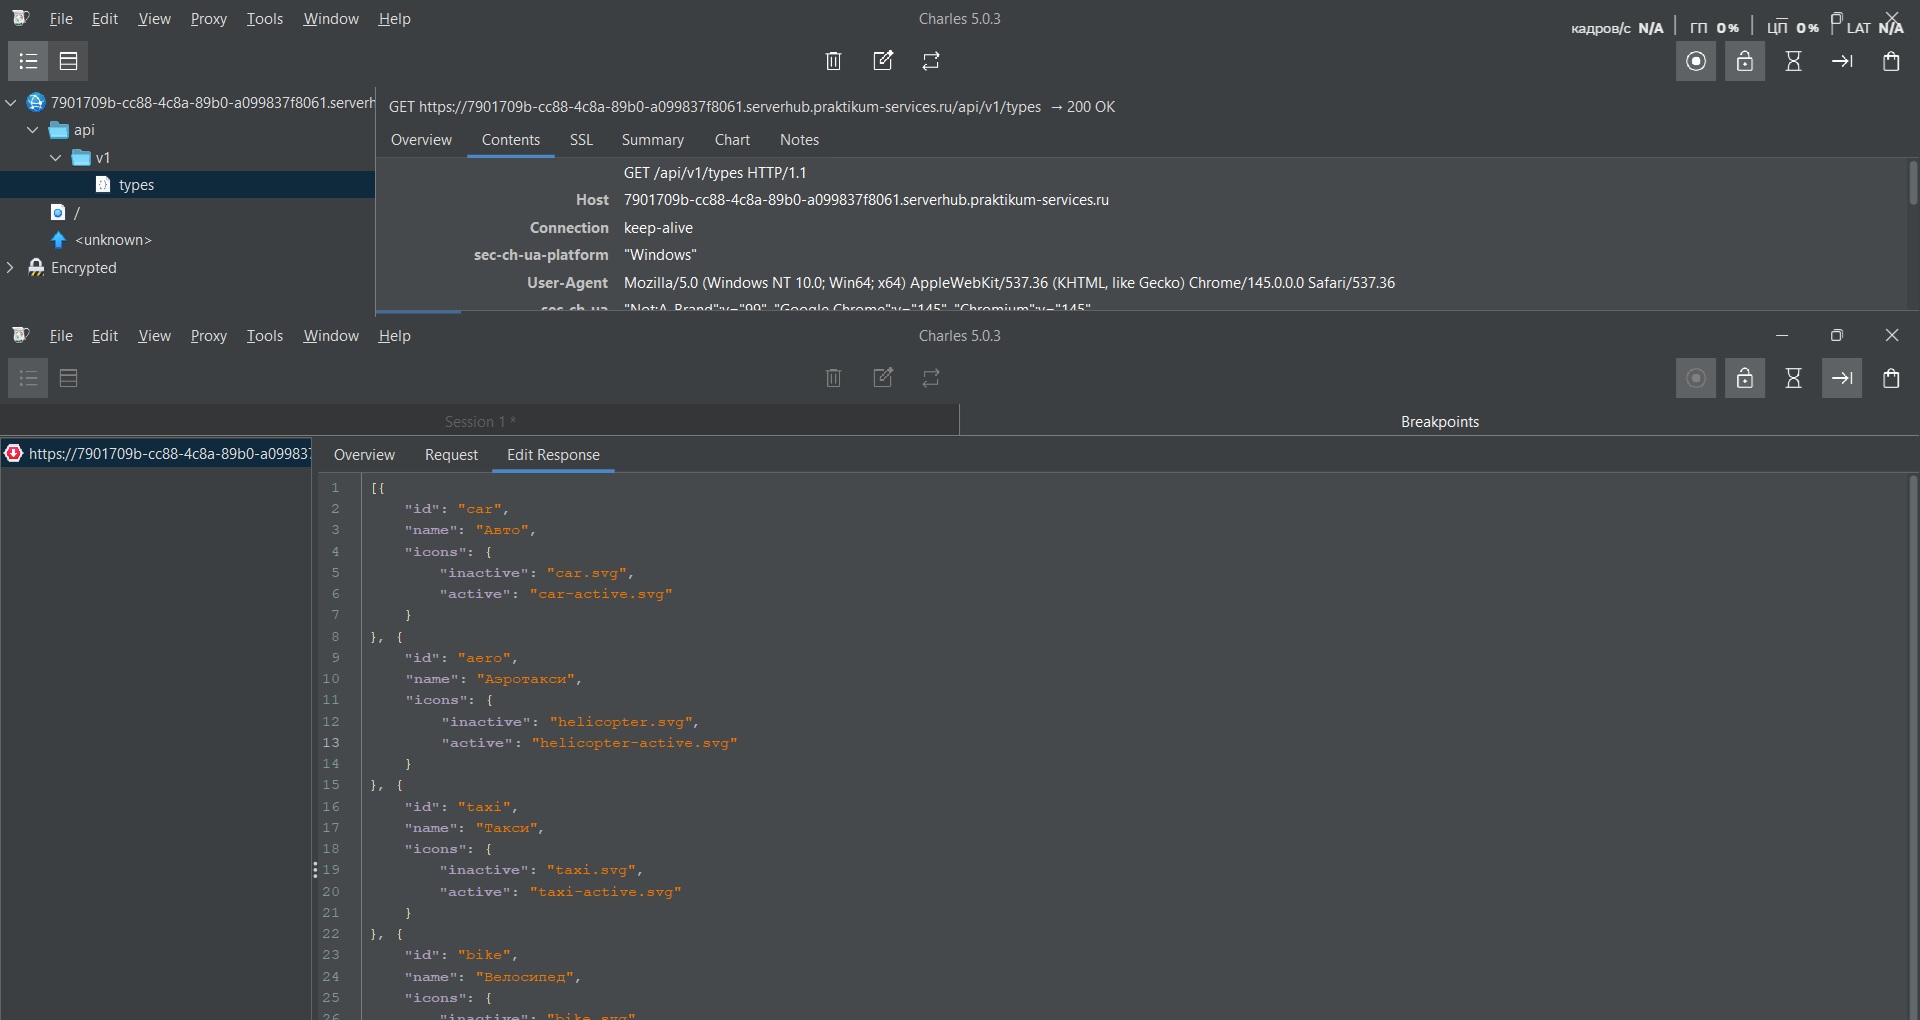Viewport: 1920px width, 1020px height.
Task: Switch to Structure view icon in top toolbar
Action: click(28, 61)
